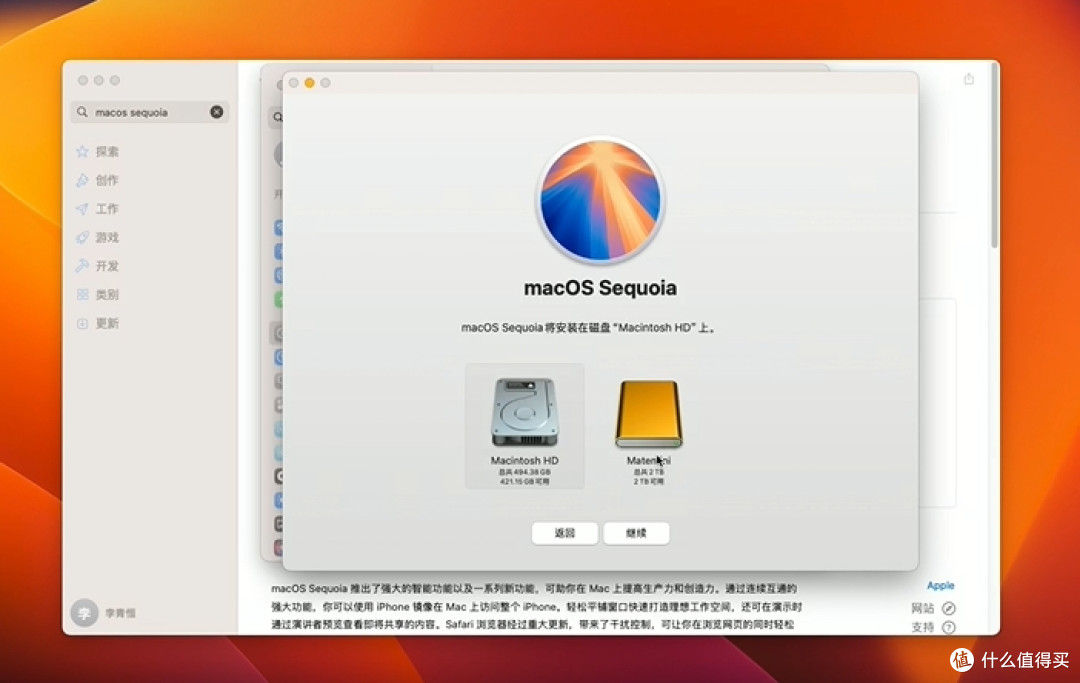Minimize the macOS Sequoia installer window
The width and height of the screenshot is (1080, 683).
click(x=309, y=83)
